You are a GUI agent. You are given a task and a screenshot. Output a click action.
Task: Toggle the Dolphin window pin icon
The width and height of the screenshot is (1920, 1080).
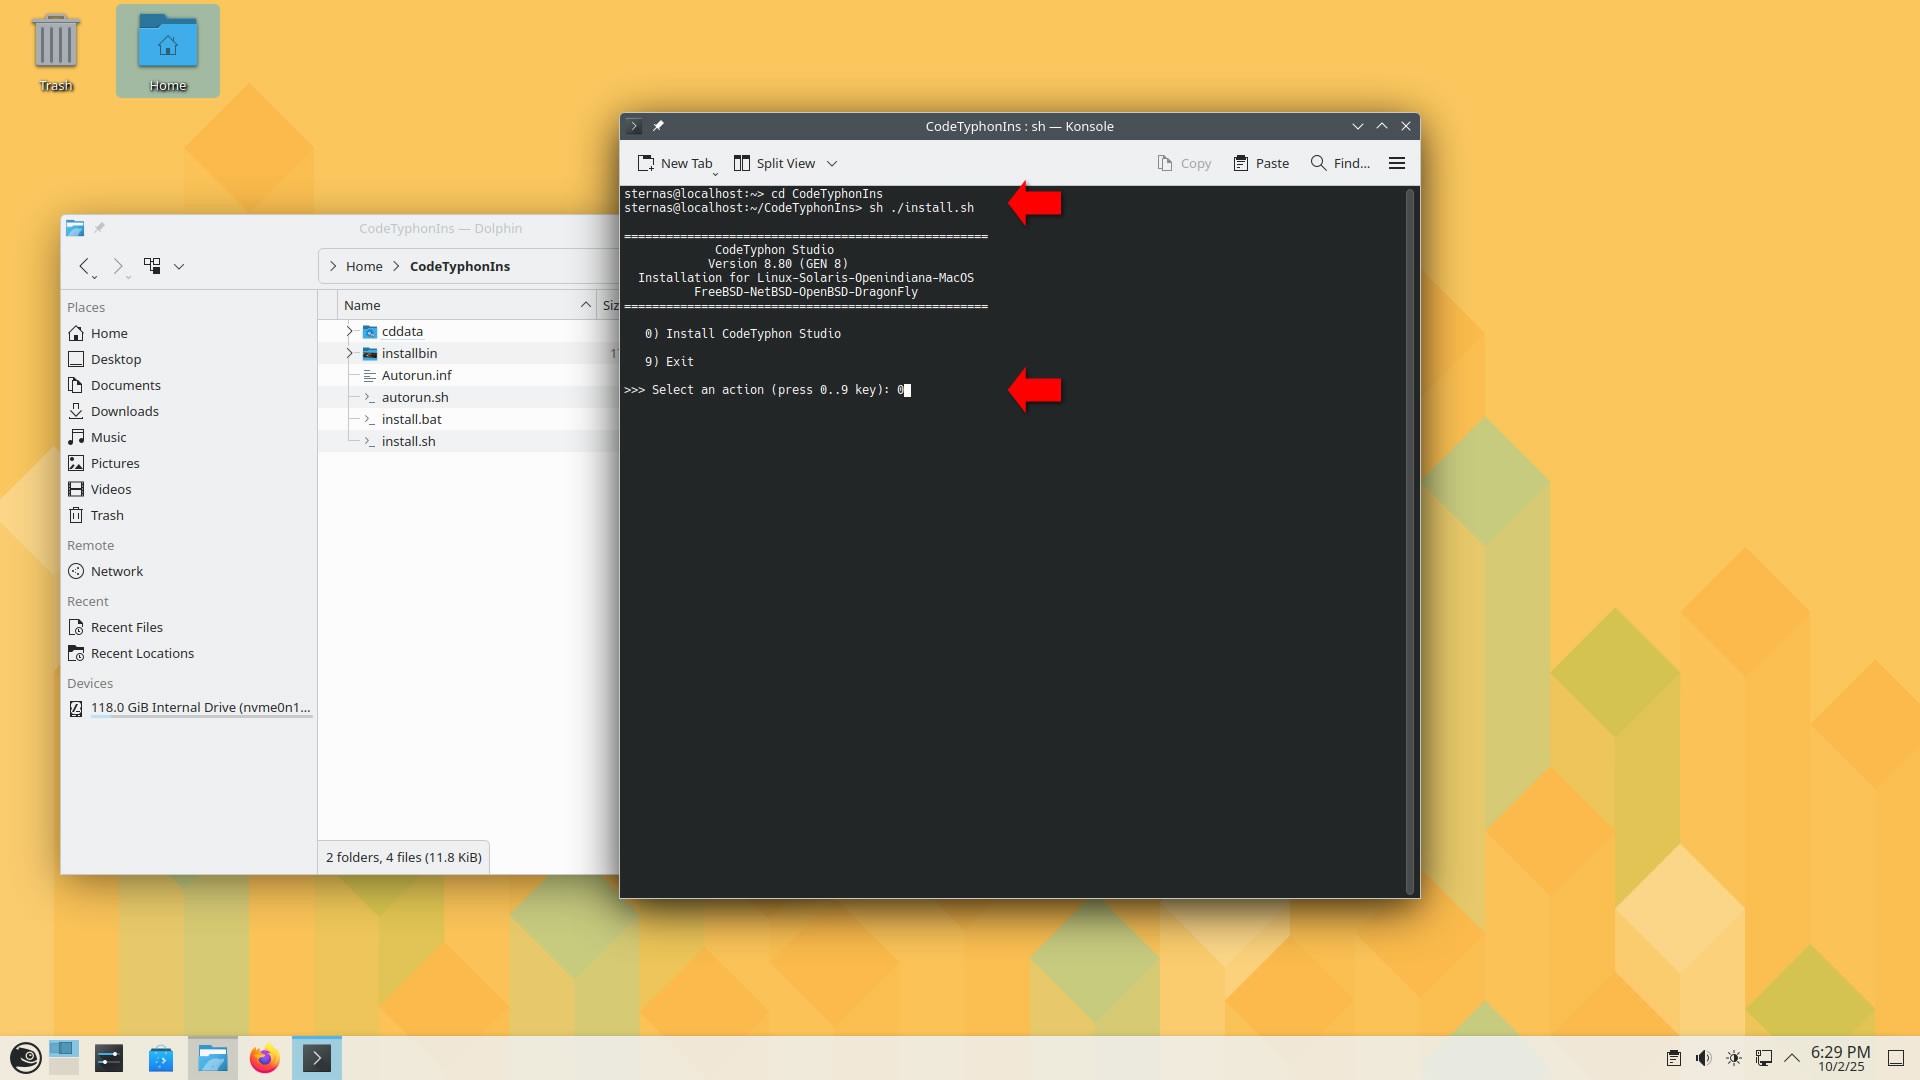[x=99, y=228]
